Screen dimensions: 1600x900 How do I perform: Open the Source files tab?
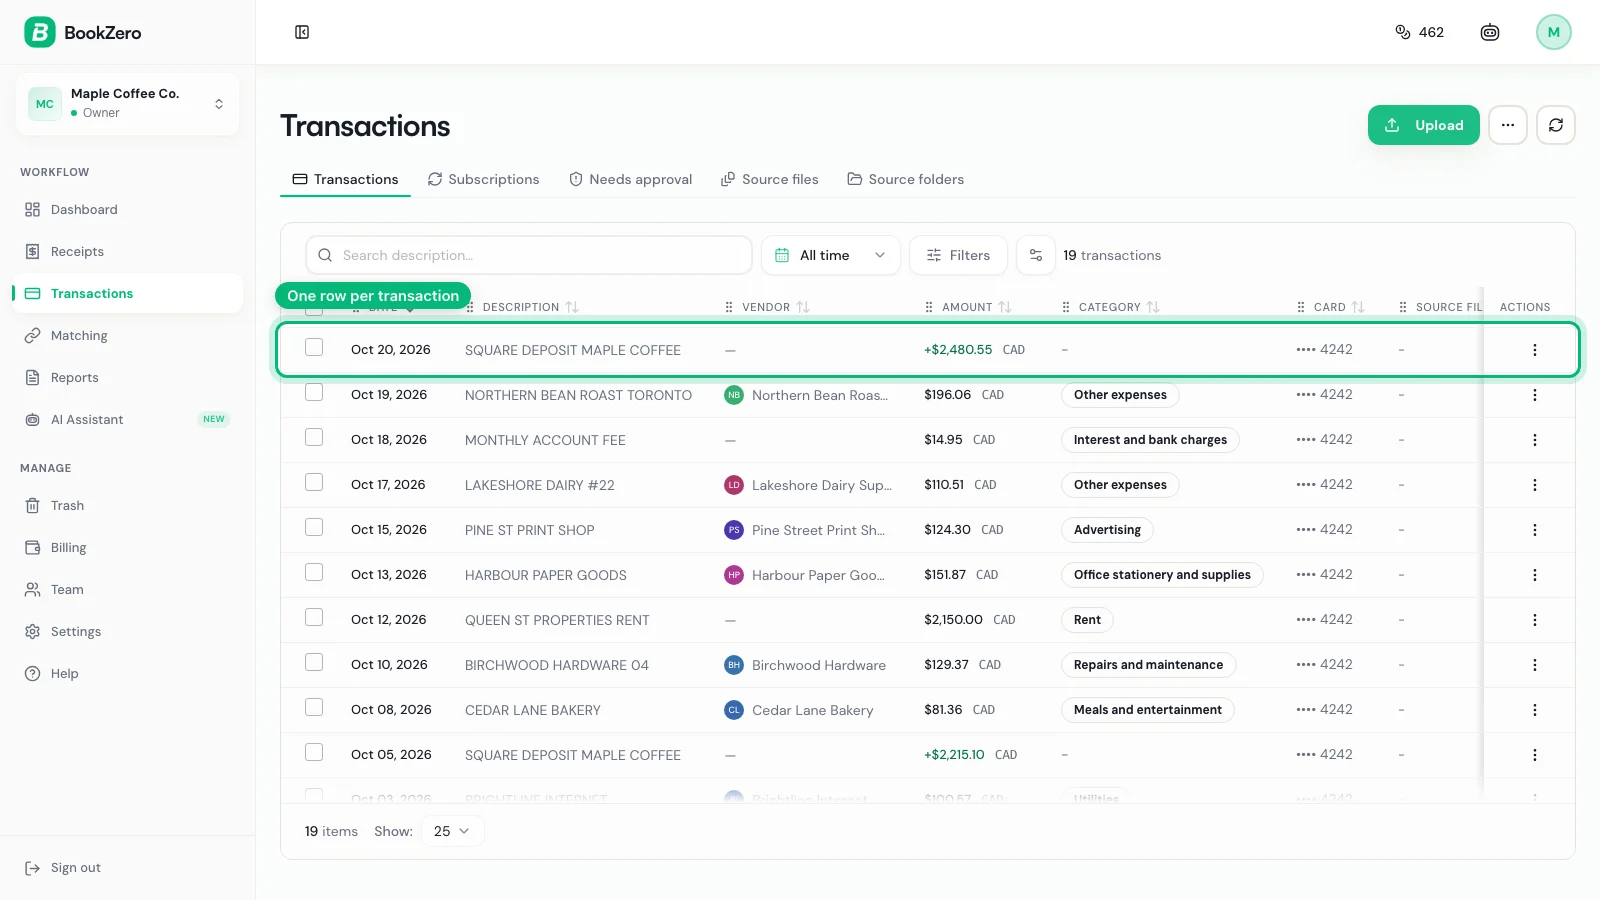770,179
